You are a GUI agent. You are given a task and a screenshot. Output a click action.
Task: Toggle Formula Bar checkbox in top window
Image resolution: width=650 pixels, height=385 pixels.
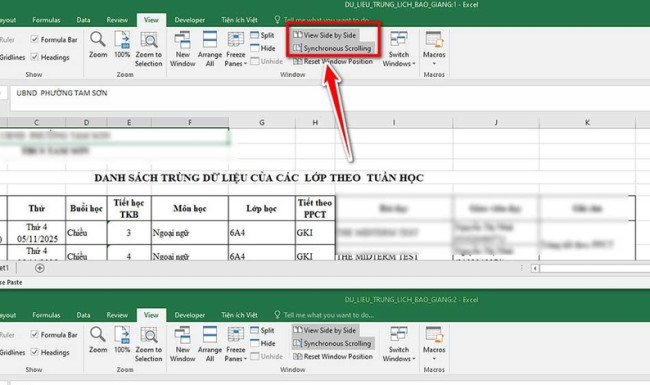coord(34,39)
